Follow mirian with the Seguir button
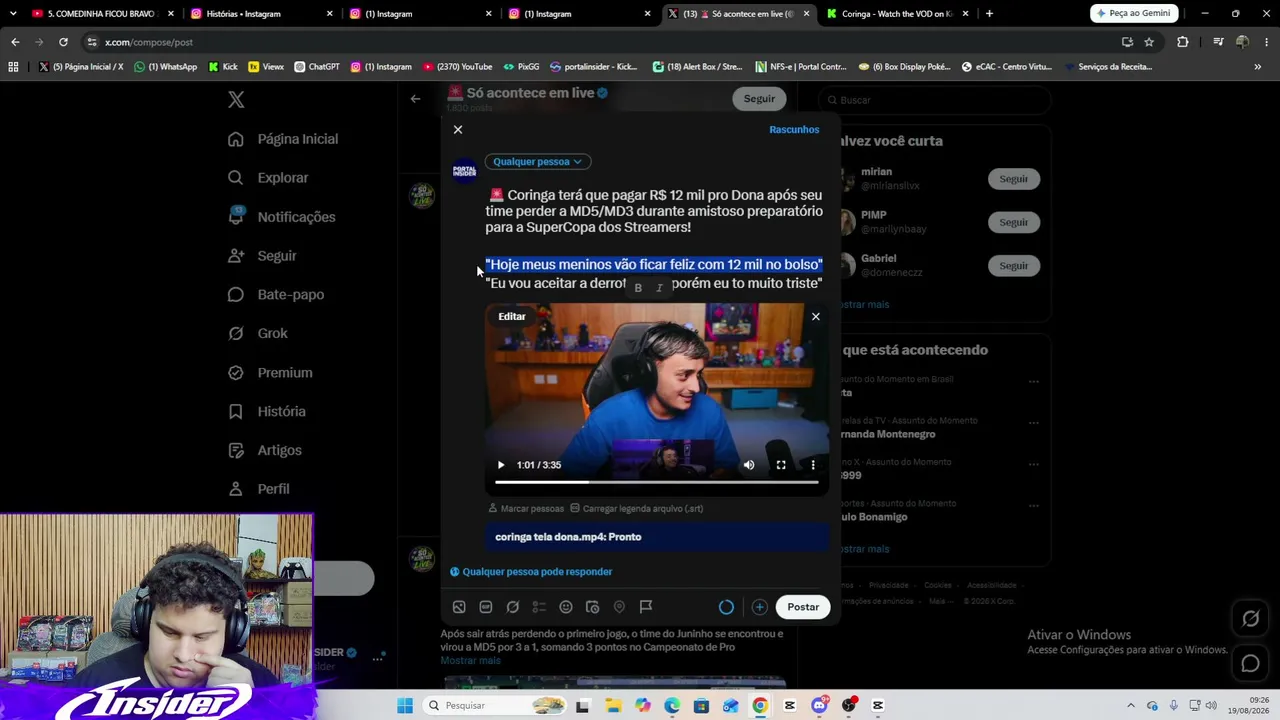Image resolution: width=1280 pixels, height=720 pixels. click(1013, 179)
